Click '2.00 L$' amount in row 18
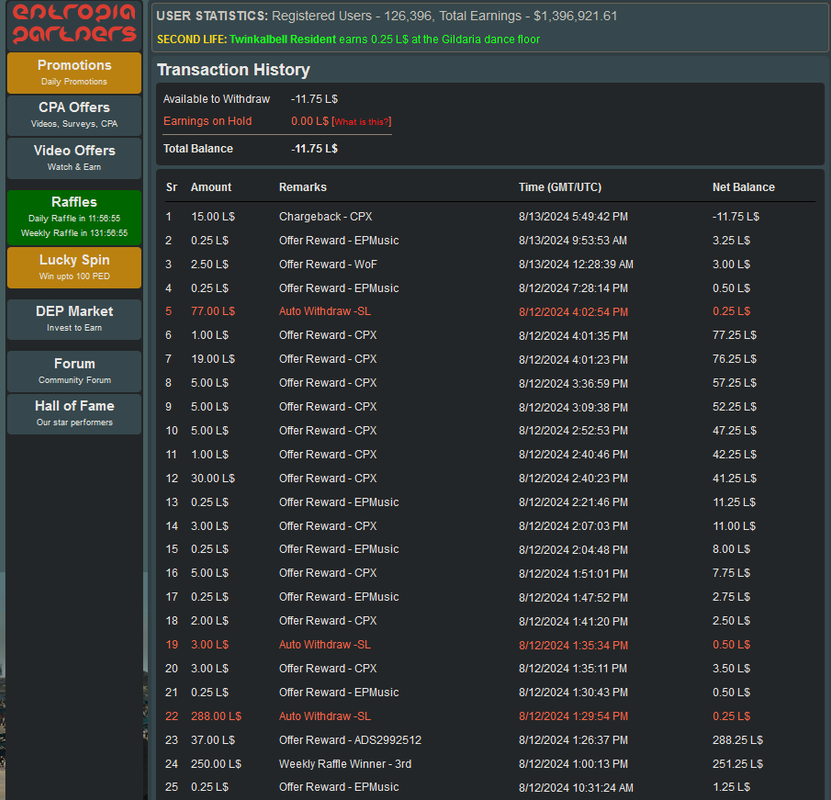Screen dimensions: 831x800 pyautogui.click(x=209, y=621)
